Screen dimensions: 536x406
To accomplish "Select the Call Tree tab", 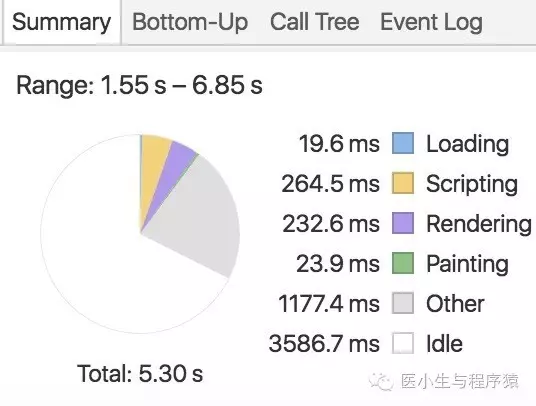I will tap(314, 22).
